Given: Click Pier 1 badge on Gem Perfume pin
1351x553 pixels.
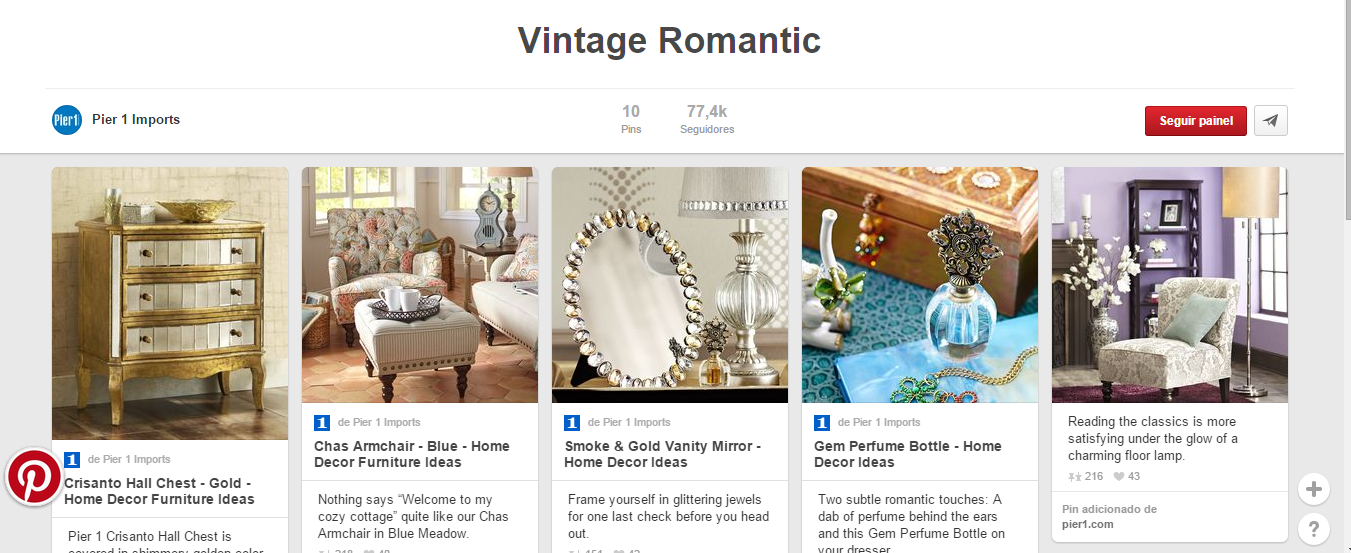Looking at the screenshot, I should point(822,422).
